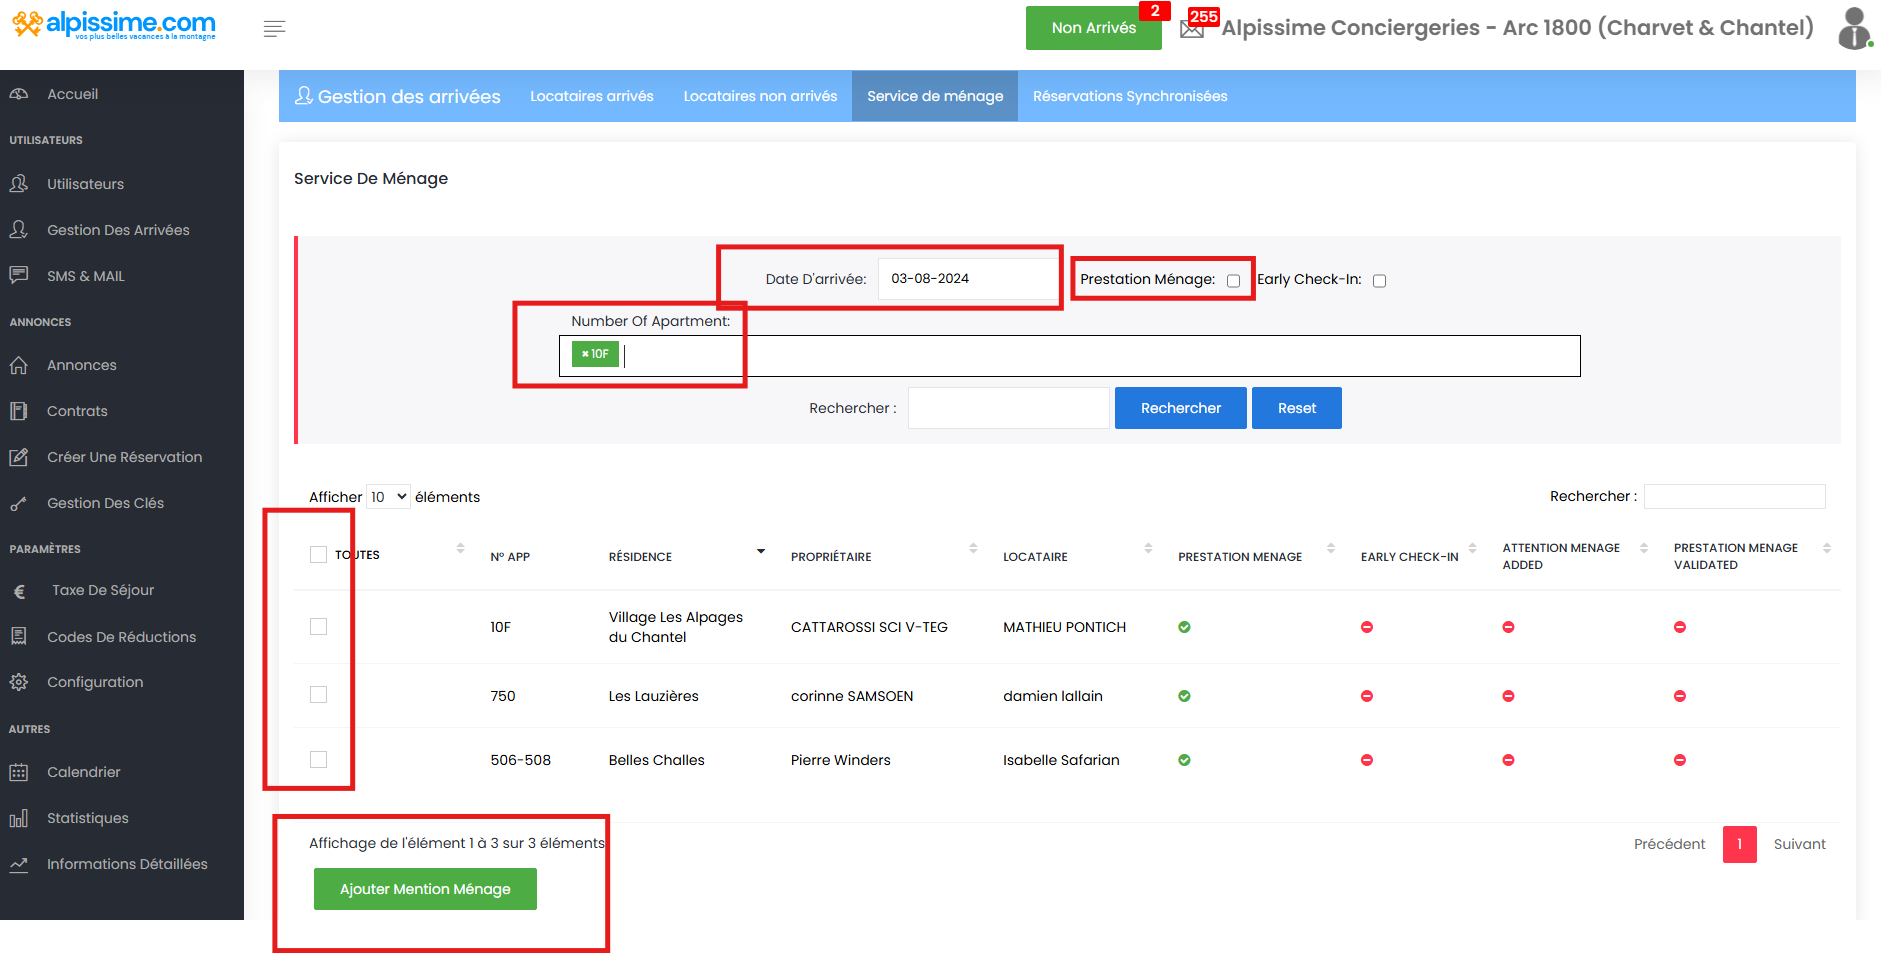The height and width of the screenshot is (953, 1881).
Task: Open Calendrier via its calendar icon
Action: 19,772
